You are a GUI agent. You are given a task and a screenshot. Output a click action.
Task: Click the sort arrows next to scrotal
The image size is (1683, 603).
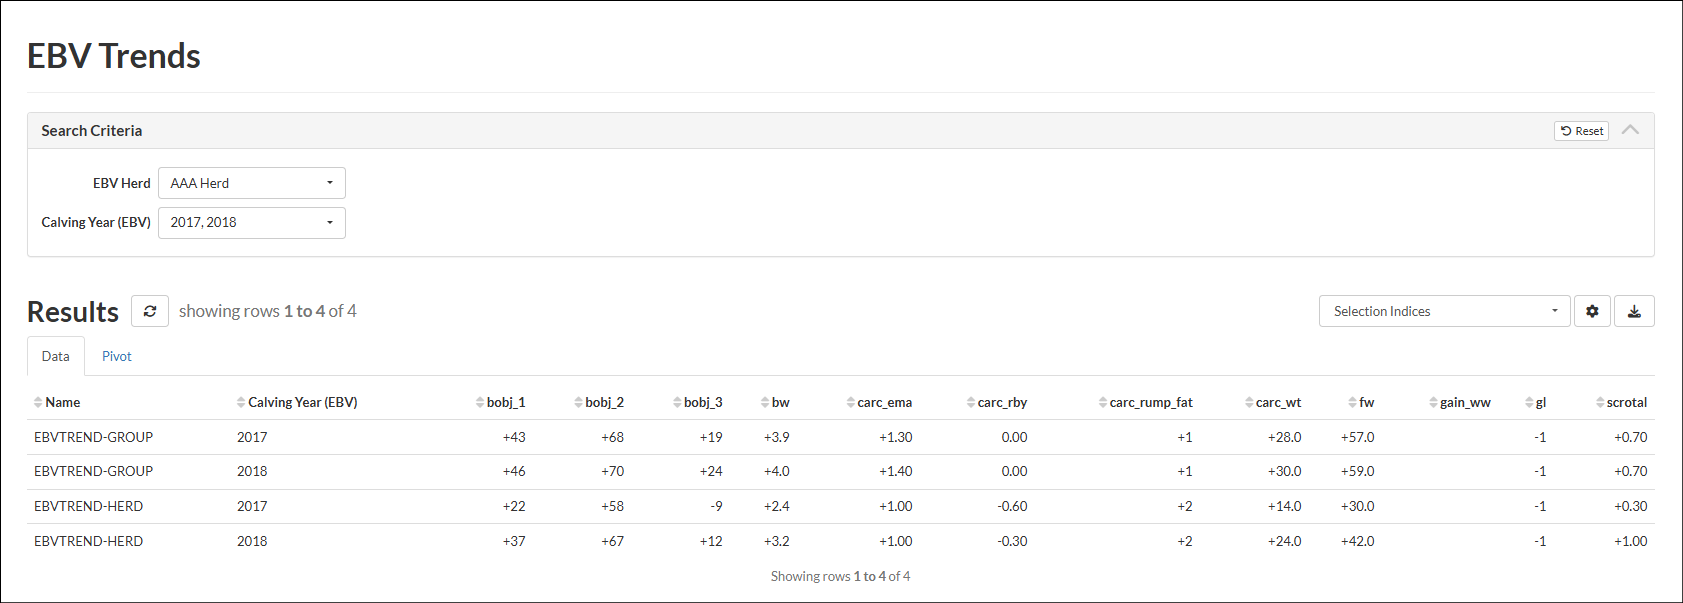pos(1600,402)
